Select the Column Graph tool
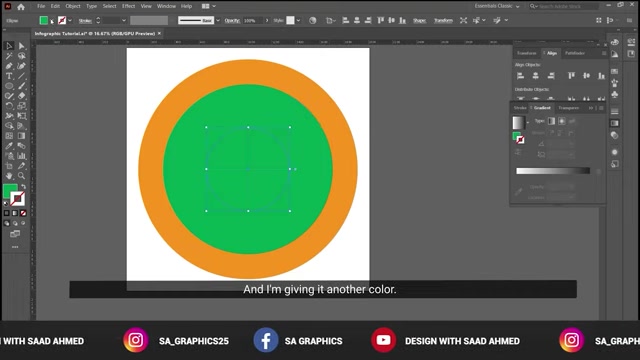The width and height of the screenshot is (640, 360). coord(22,156)
